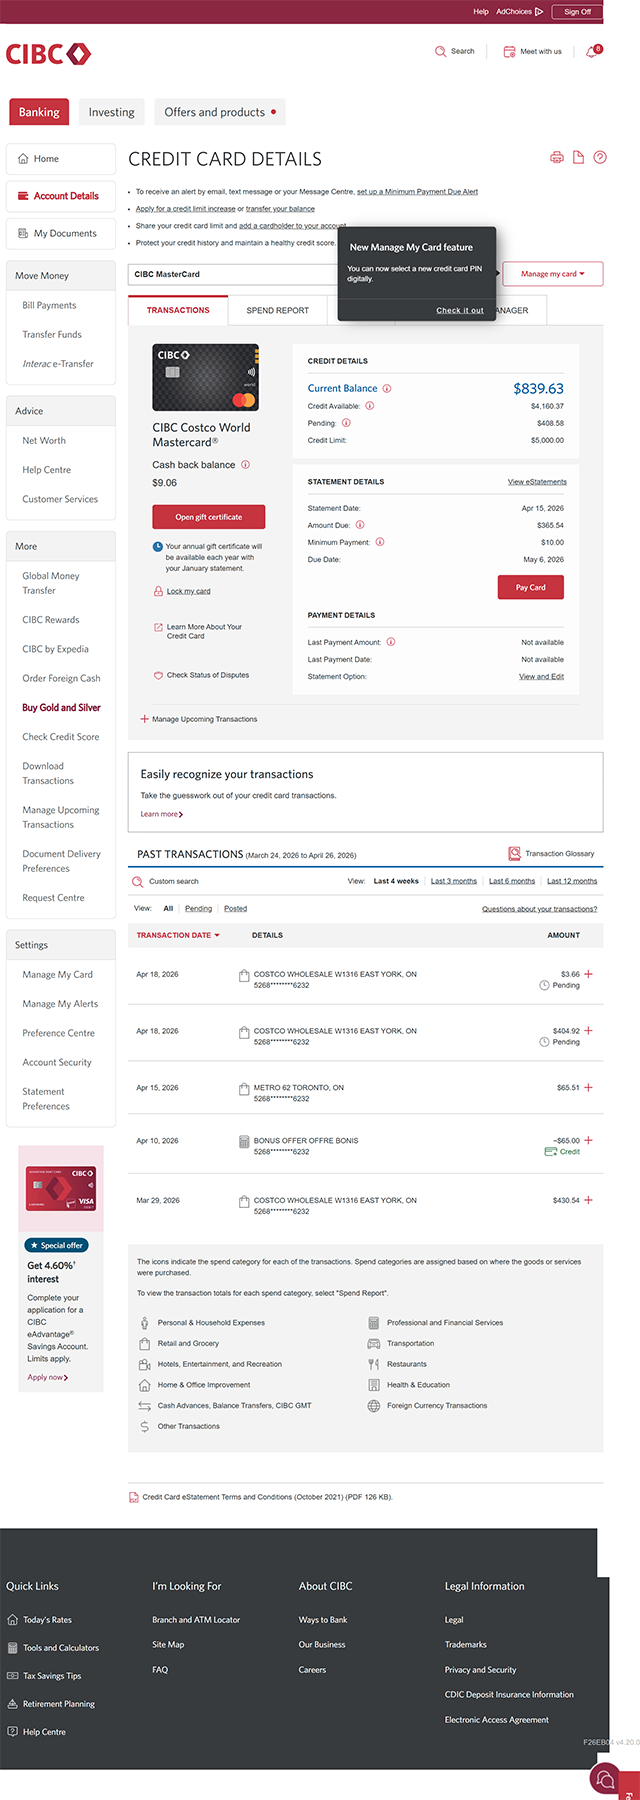
Task: Click the Transaction Glossary icon
Action: coord(514,853)
